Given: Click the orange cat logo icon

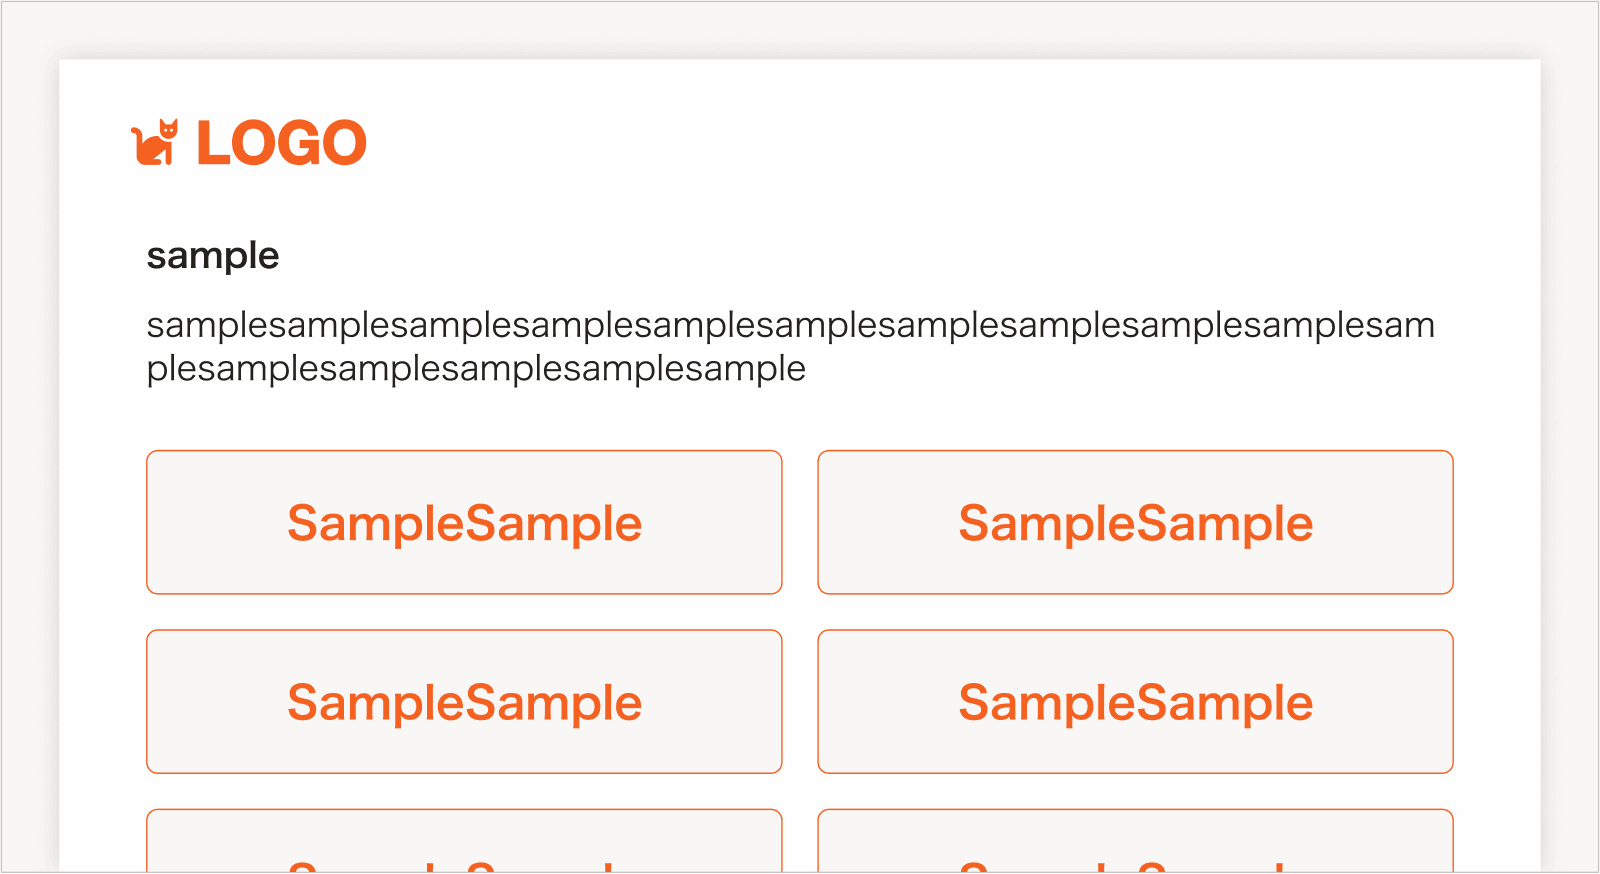Looking at the screenshot, I should pos(157,143).
